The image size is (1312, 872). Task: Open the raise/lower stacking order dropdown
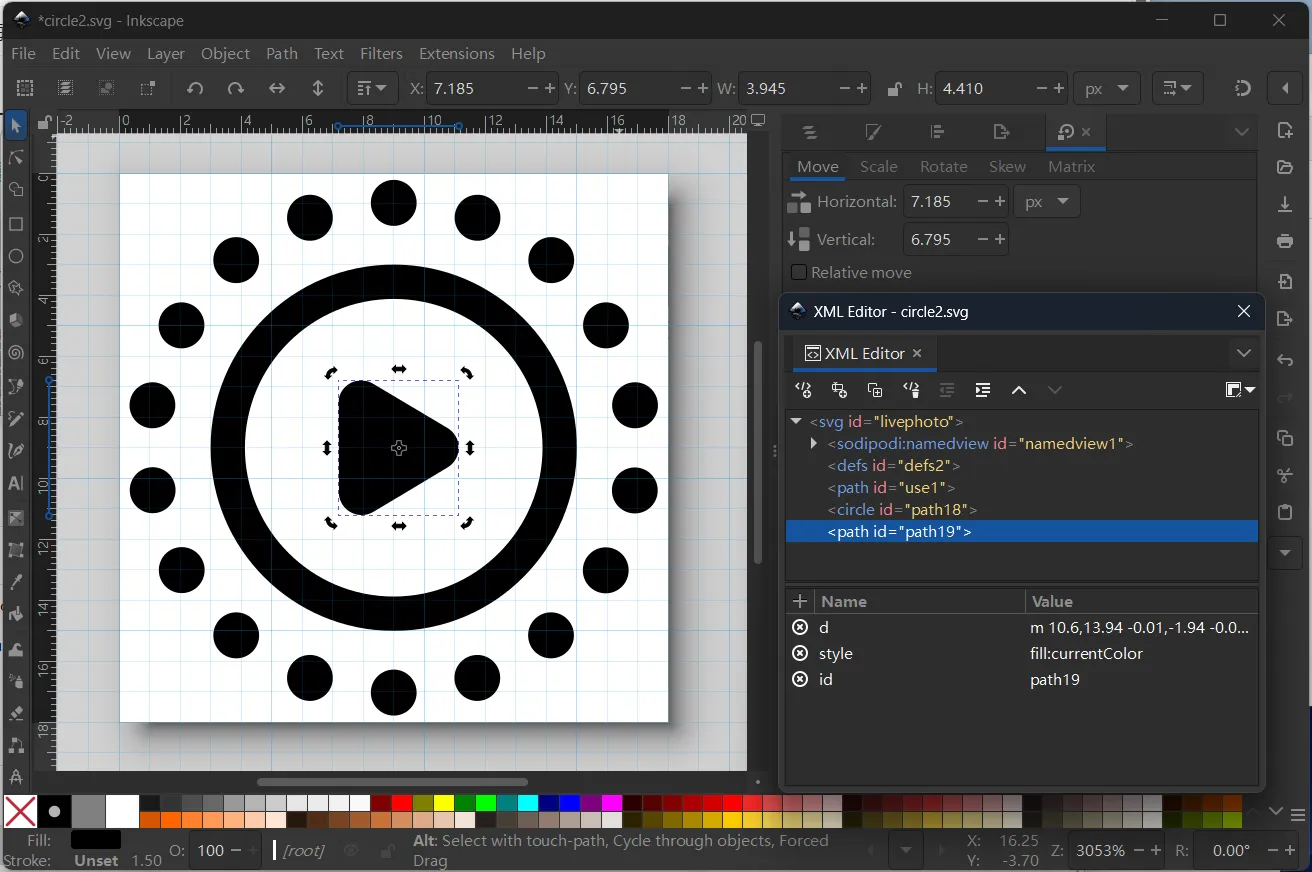coord(371,88)
